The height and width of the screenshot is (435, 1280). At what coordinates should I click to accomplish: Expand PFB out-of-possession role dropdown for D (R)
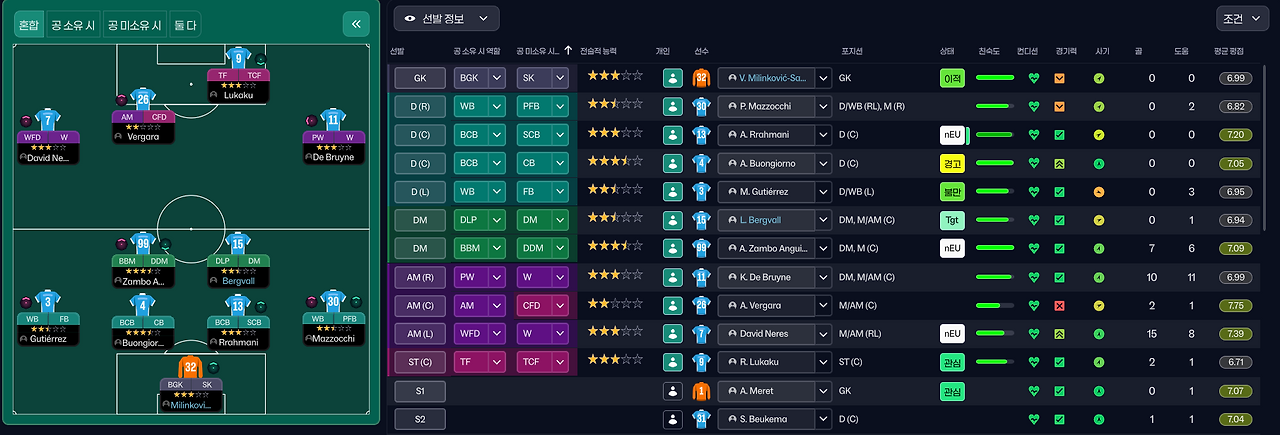tap(560, 106)
